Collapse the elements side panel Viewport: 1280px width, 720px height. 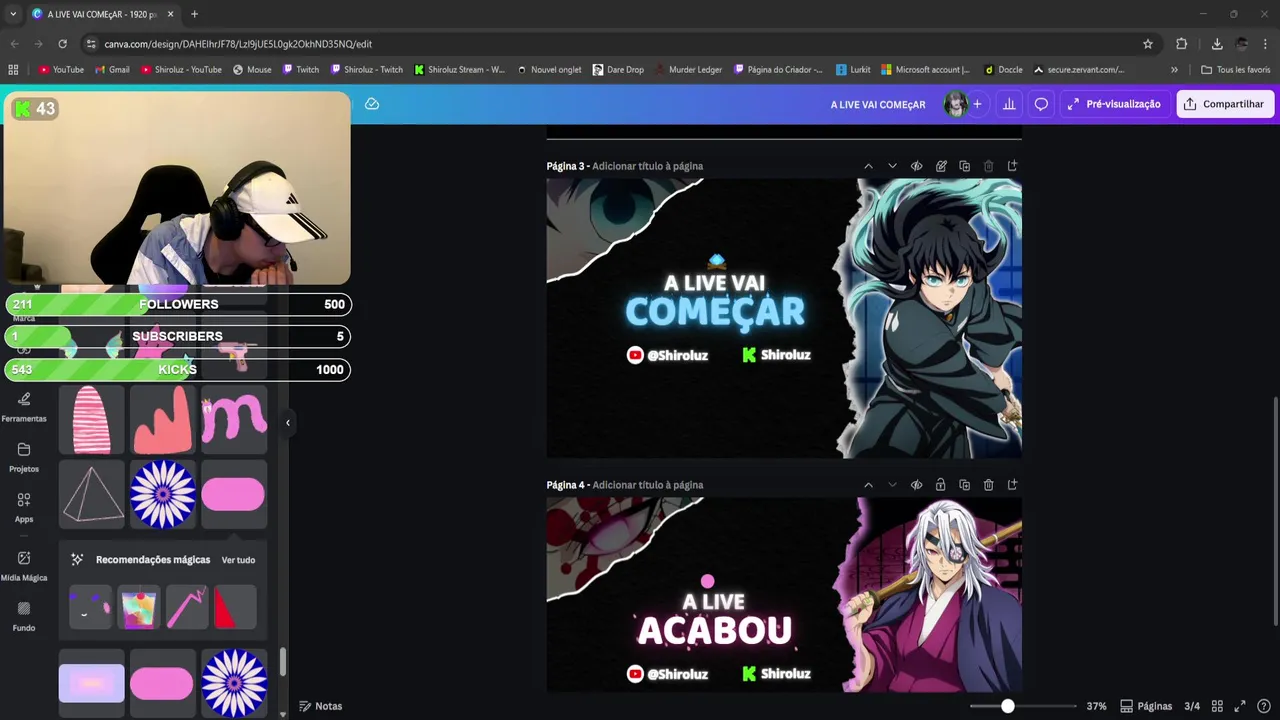click(287, 423)
